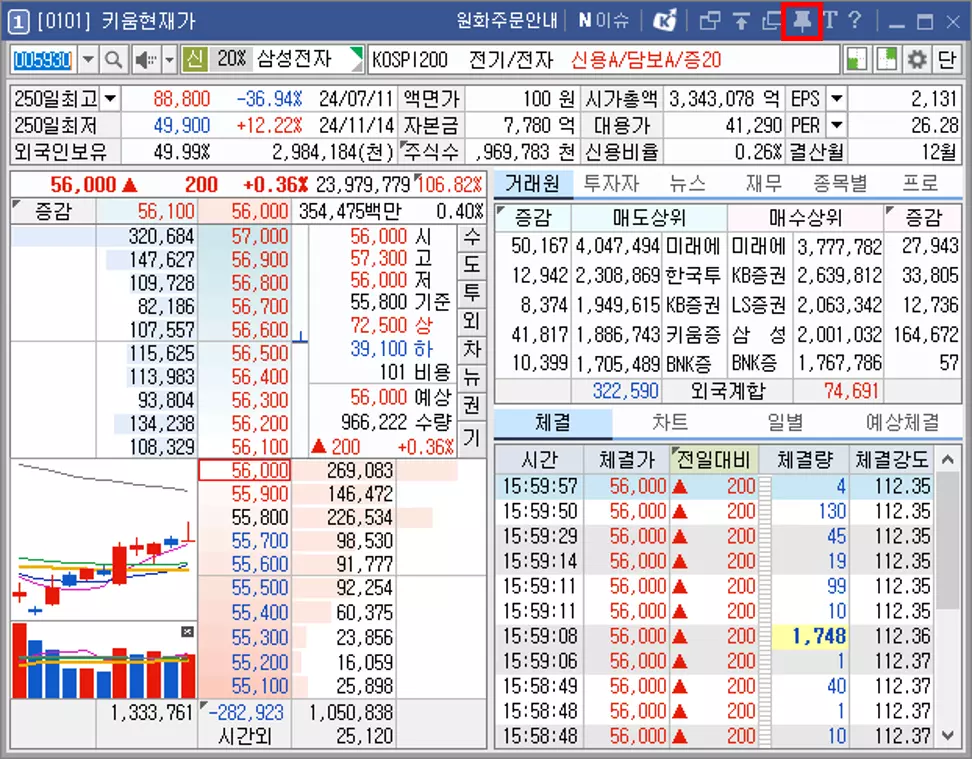Open the 250일최고 period dropdown
This screenshot has height=759, width=972.
coord(110,99)
